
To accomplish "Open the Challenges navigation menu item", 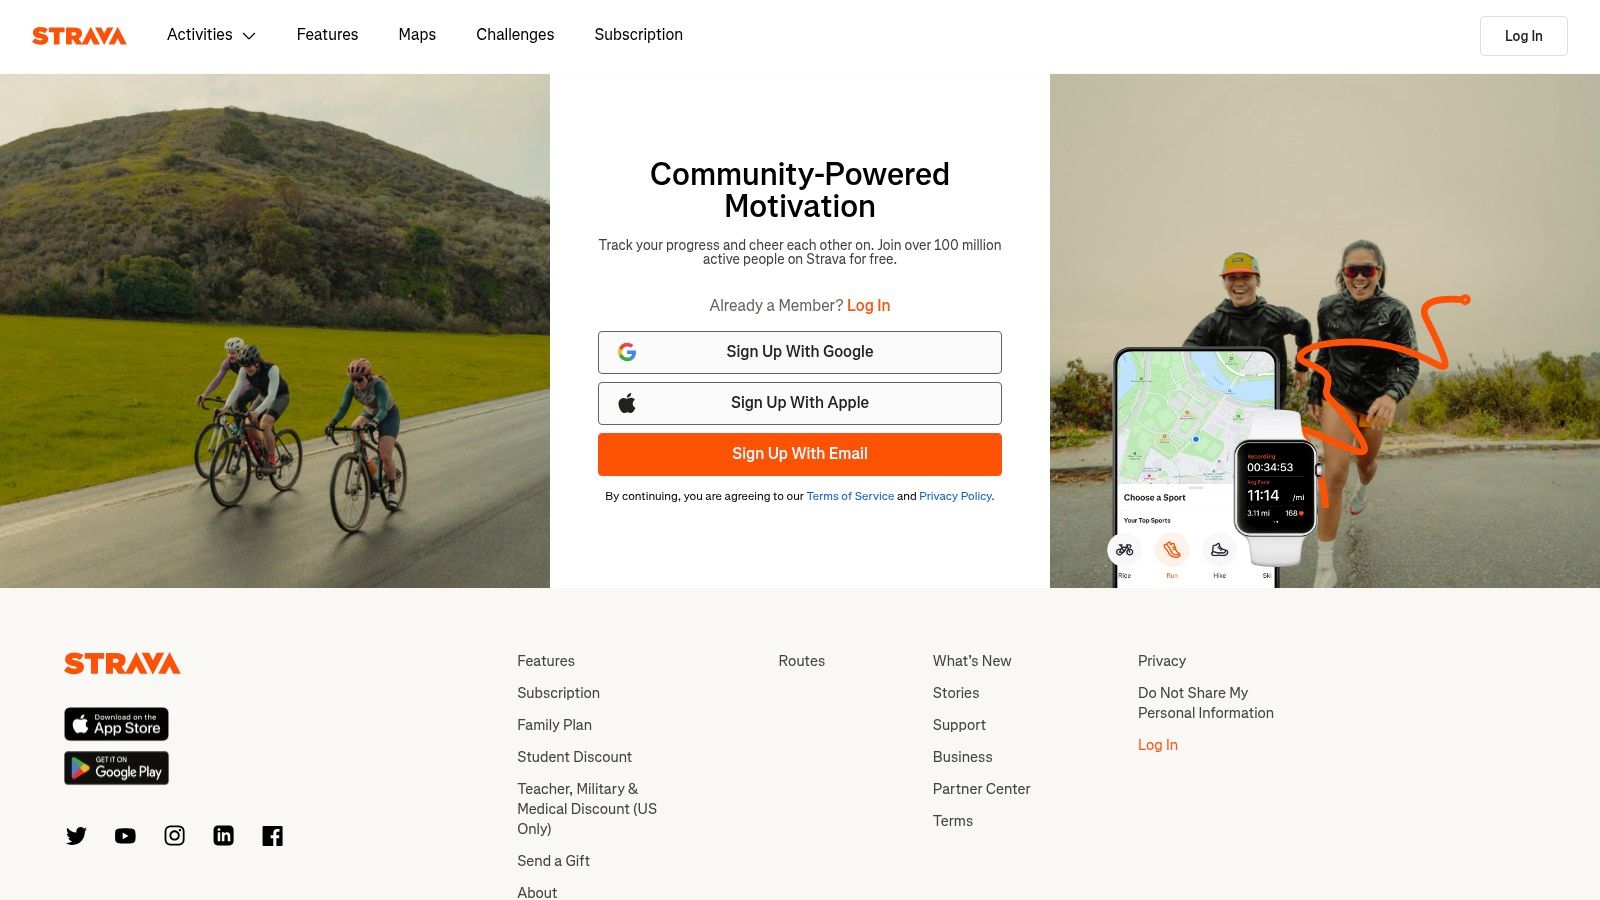I will point(515,35).
